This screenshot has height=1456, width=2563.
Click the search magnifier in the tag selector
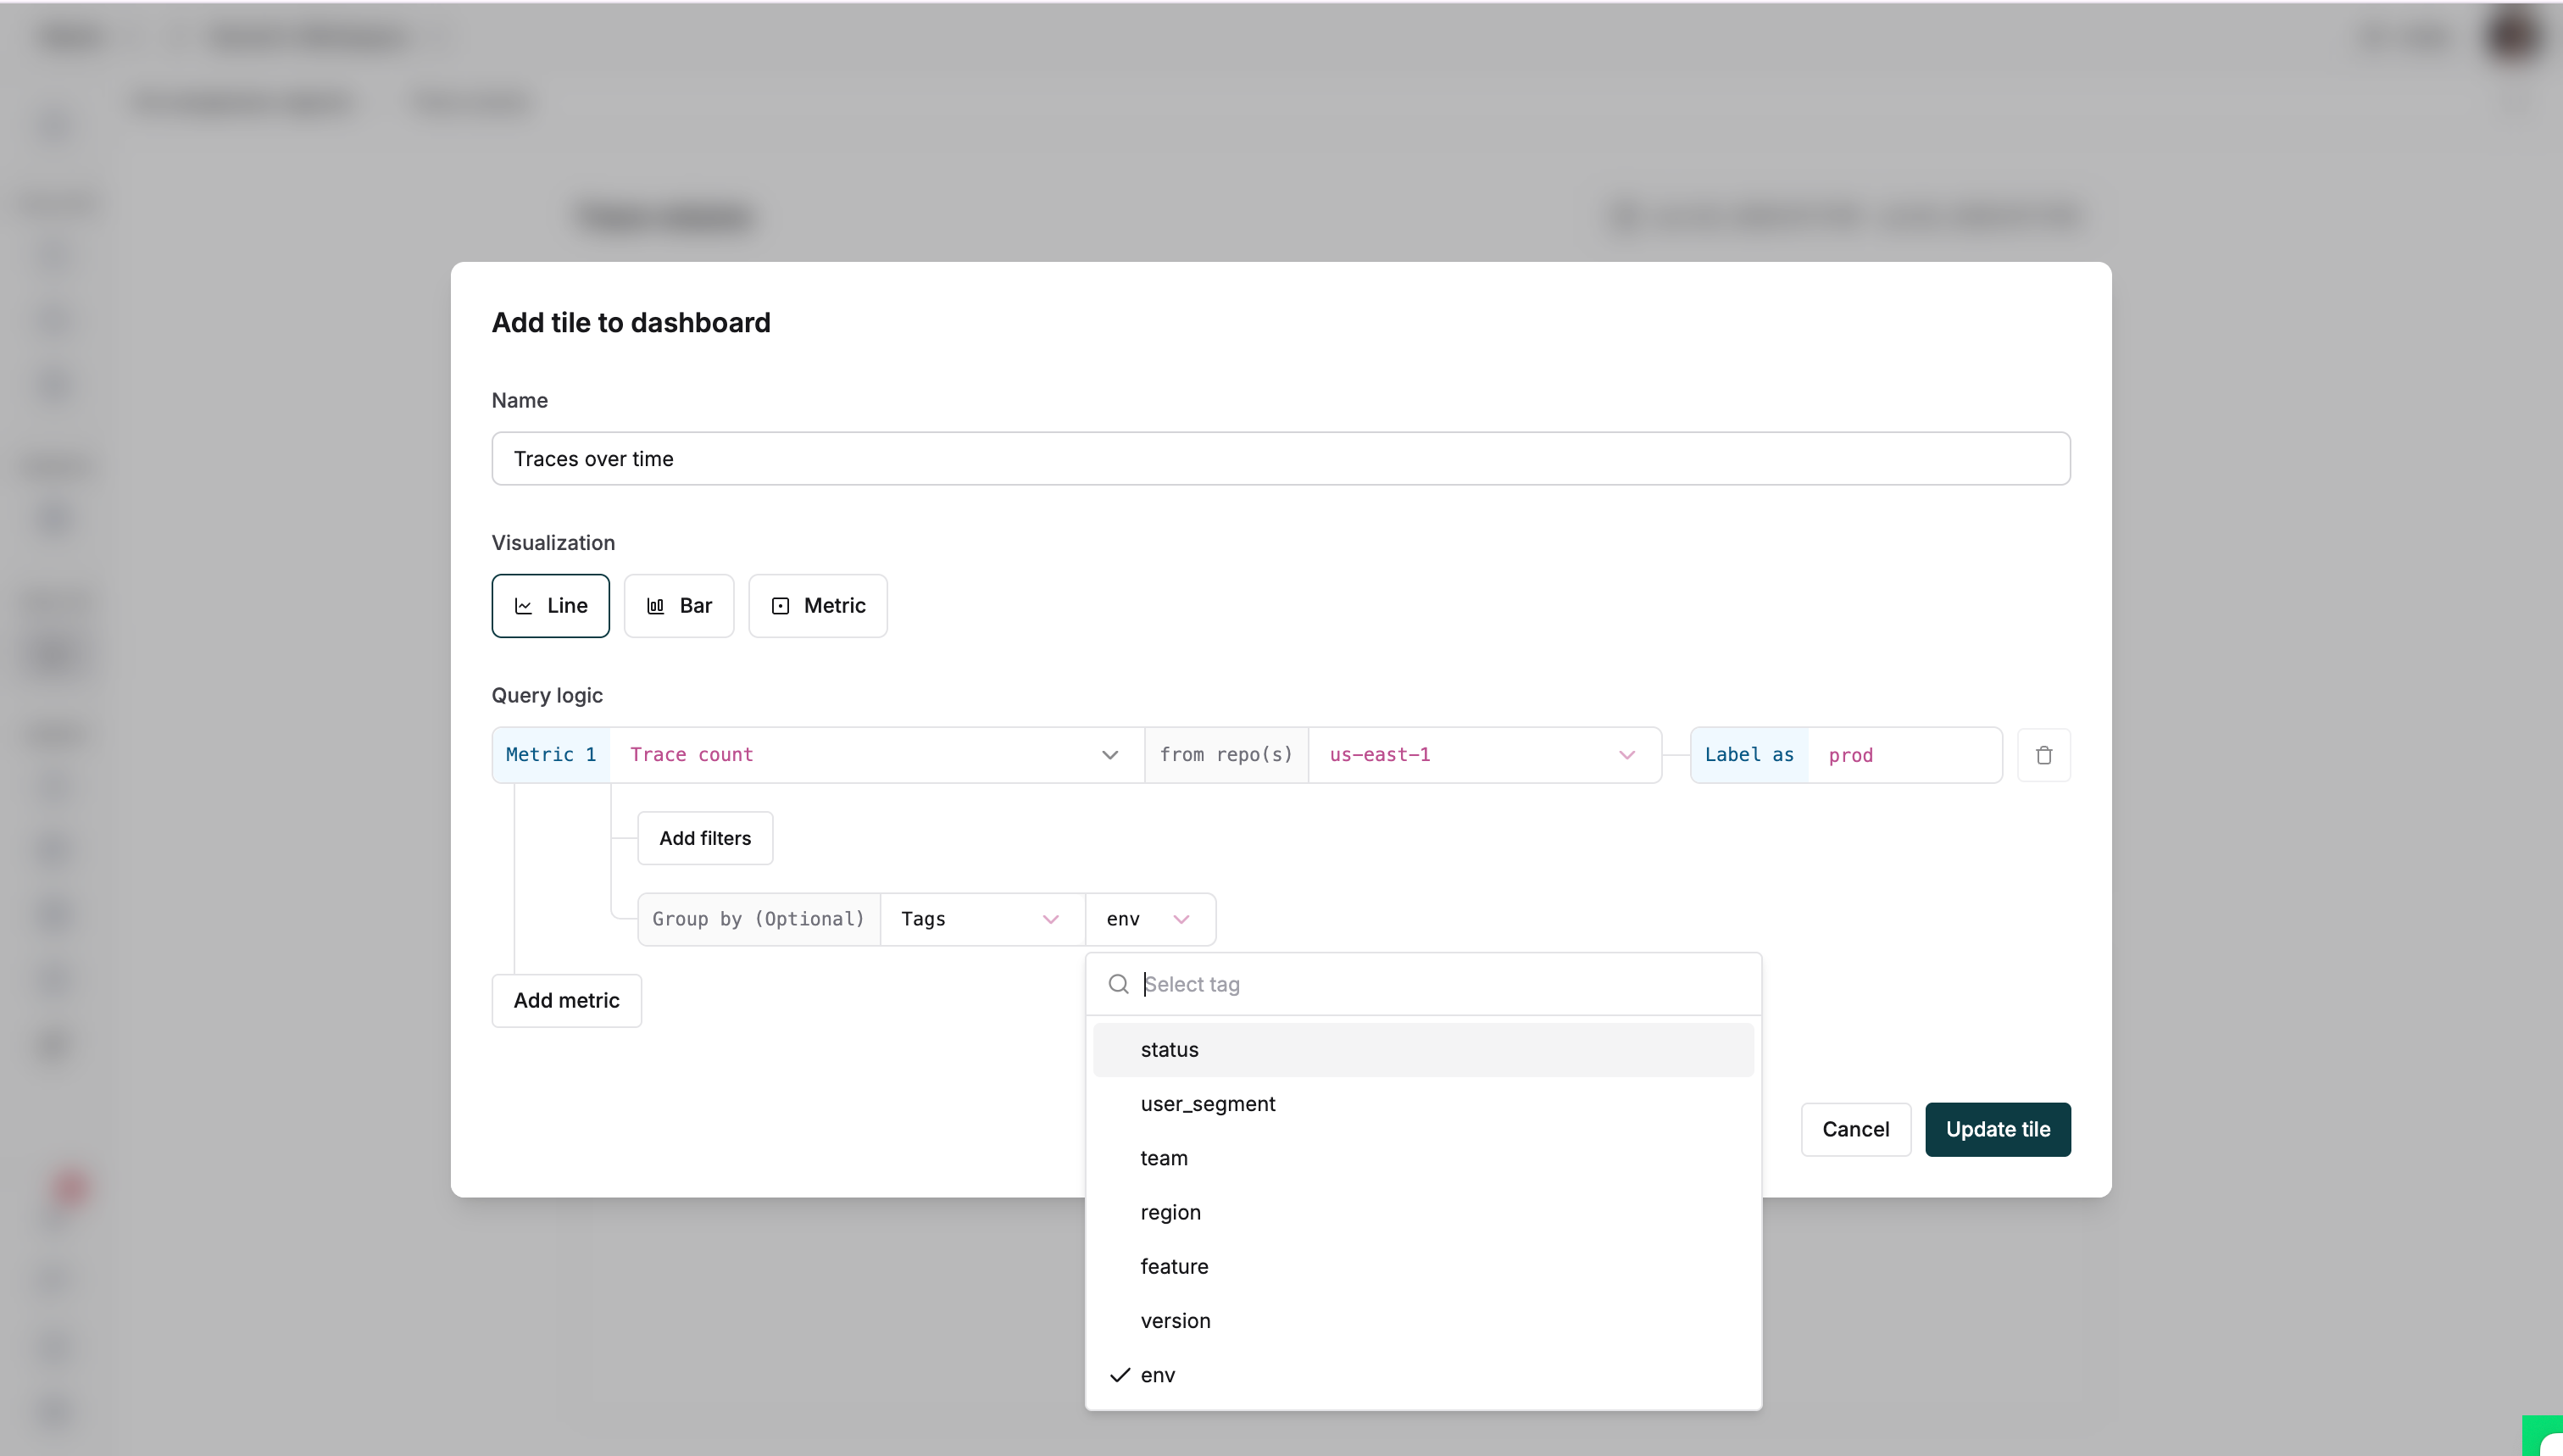pos(1117,984)
